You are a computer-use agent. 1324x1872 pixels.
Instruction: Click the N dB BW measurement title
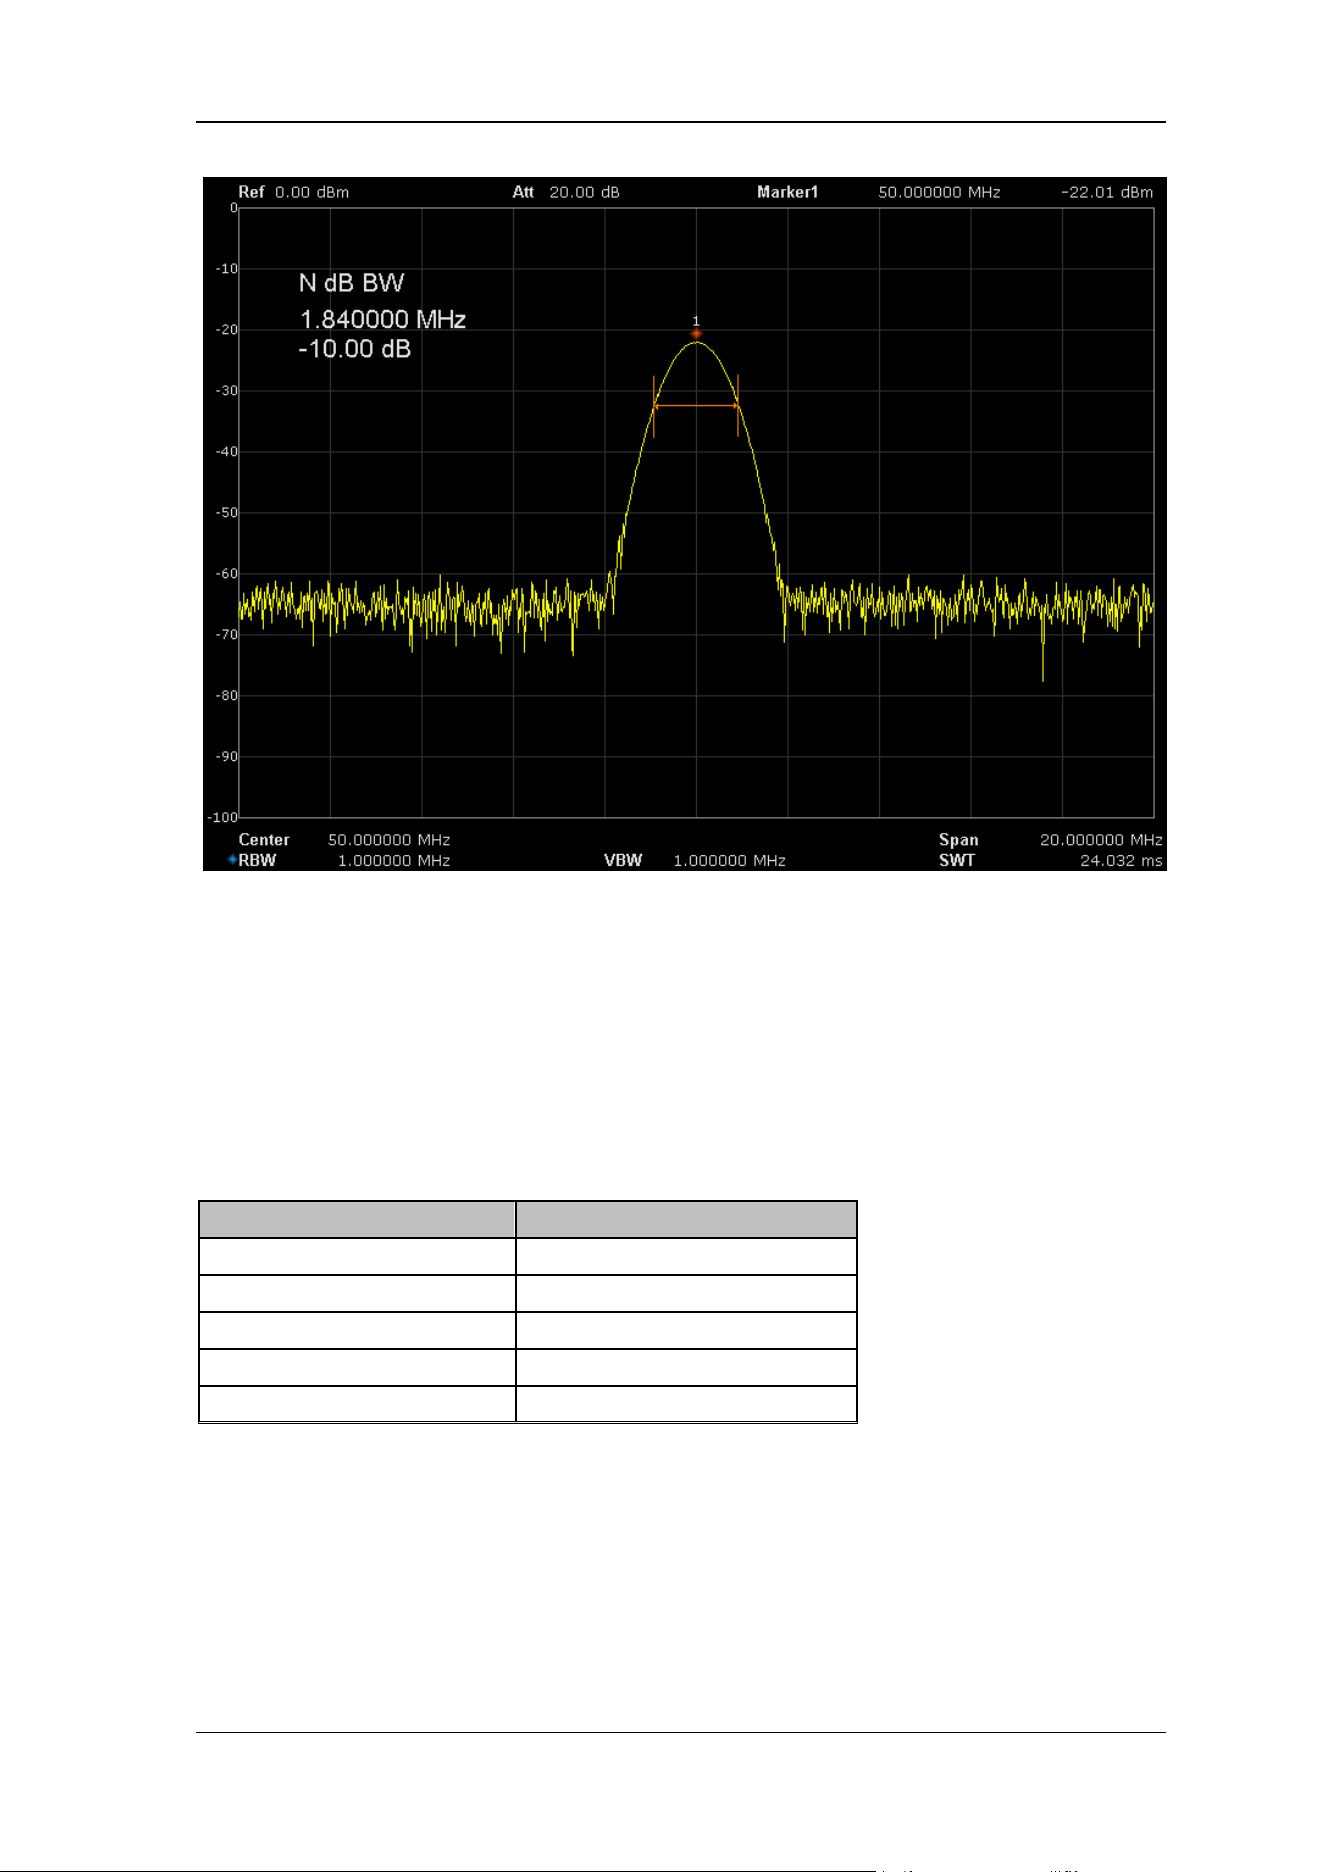pos(351,283)
